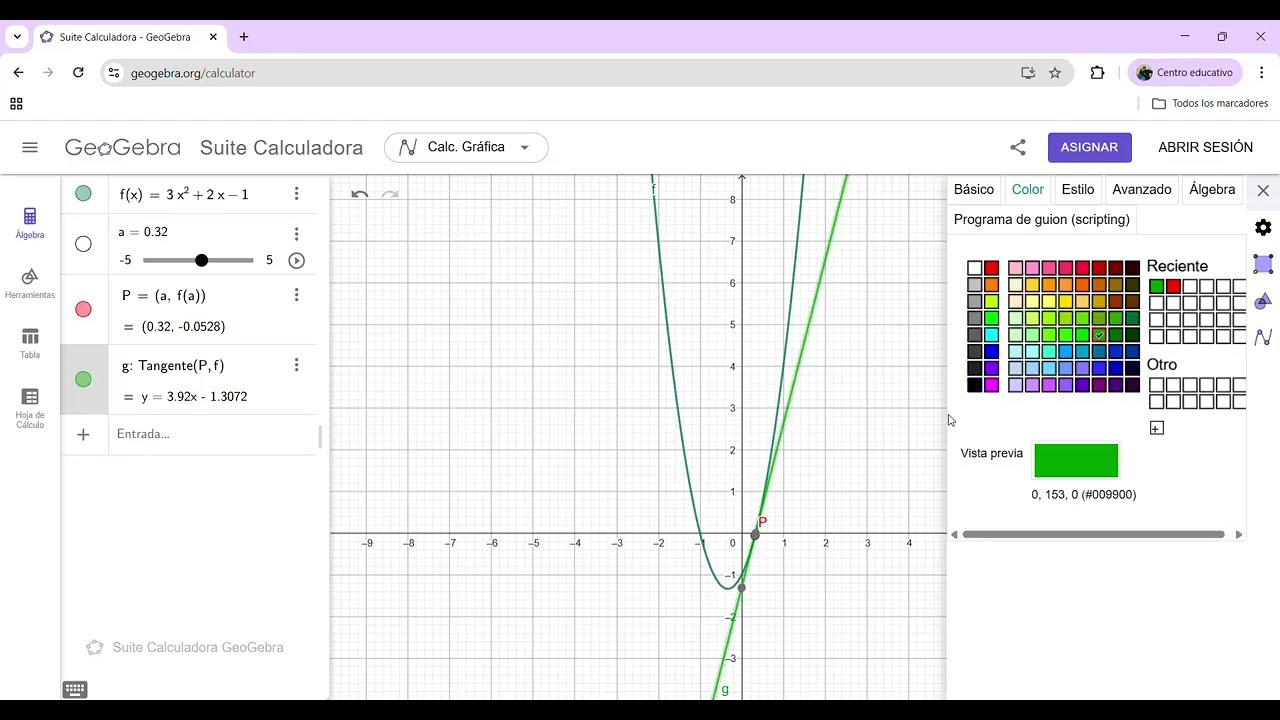Open the virtual keyboard icon
1280x720 pixels.
click(75, 689)
